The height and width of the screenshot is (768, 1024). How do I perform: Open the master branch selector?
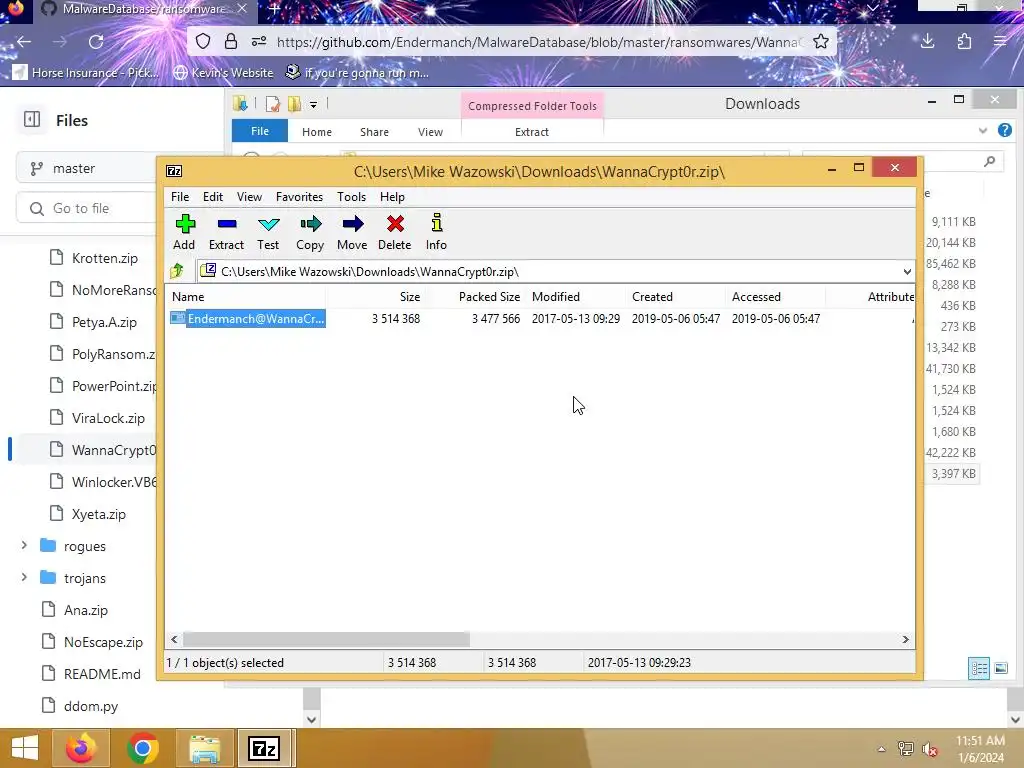click(x=86, y=168)
